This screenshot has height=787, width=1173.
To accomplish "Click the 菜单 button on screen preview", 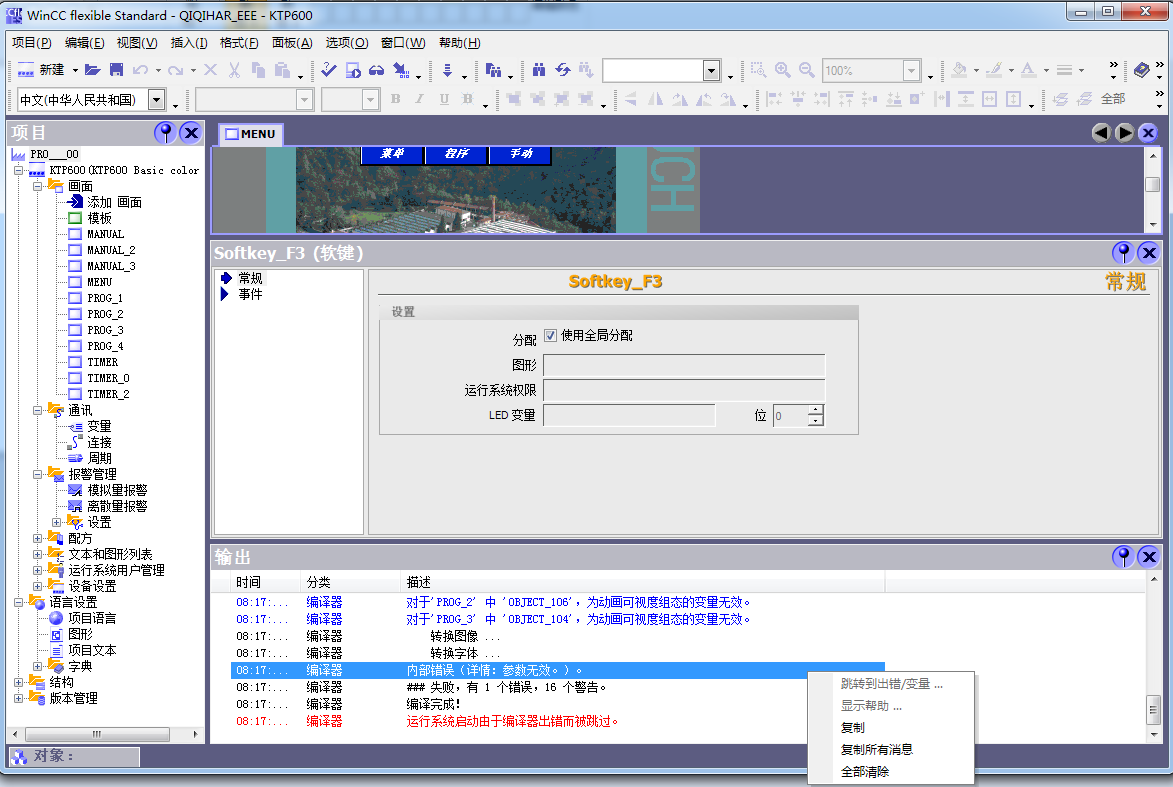I will 392,154.
